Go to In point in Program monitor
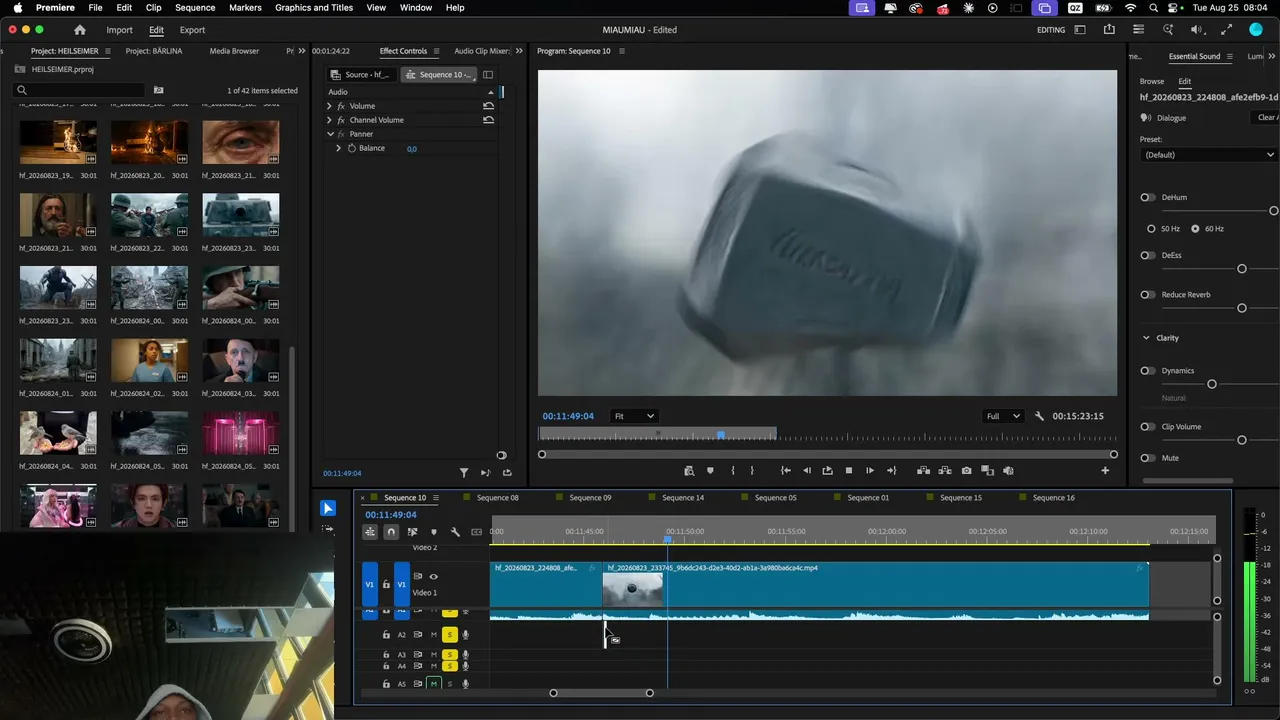This screenshot has width=1280, height=720. (x=786, y=470)
